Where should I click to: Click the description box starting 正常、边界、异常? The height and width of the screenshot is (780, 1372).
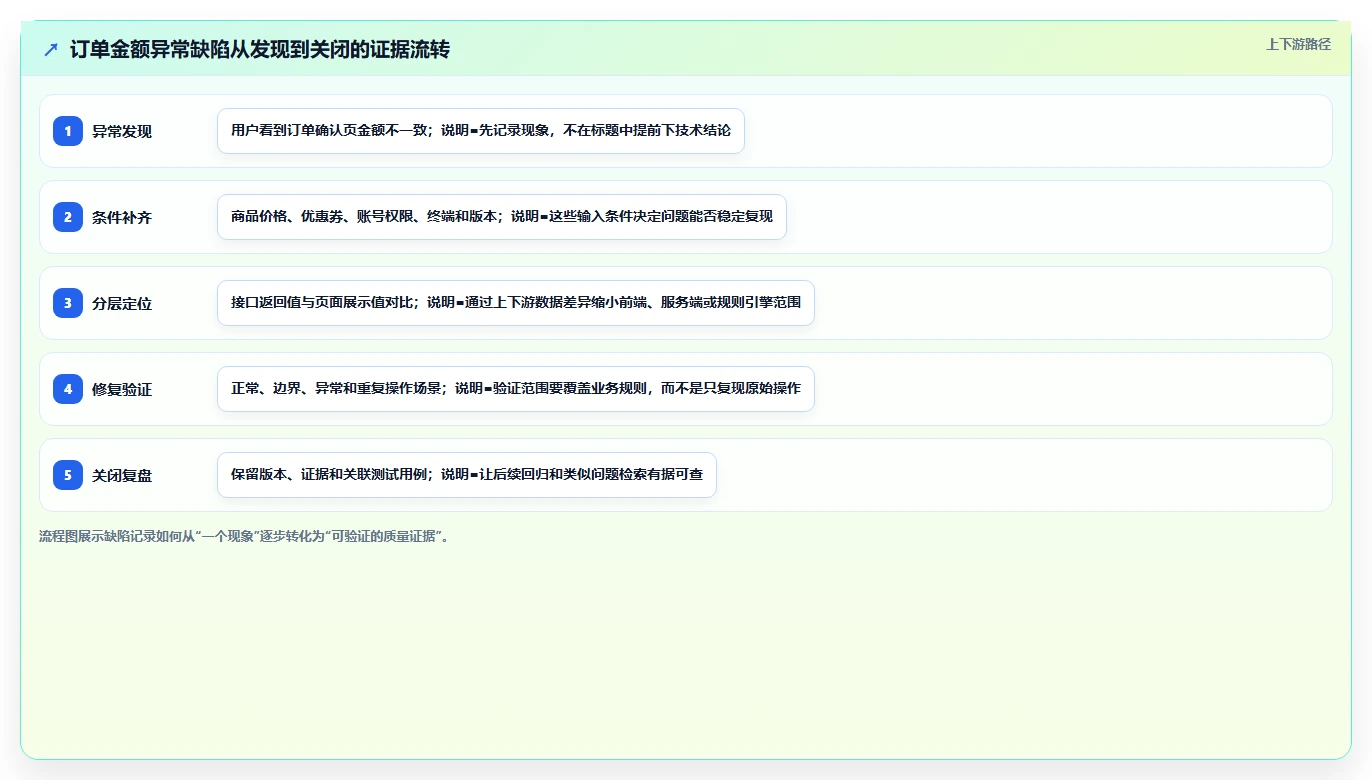click(x=516, y=389)
